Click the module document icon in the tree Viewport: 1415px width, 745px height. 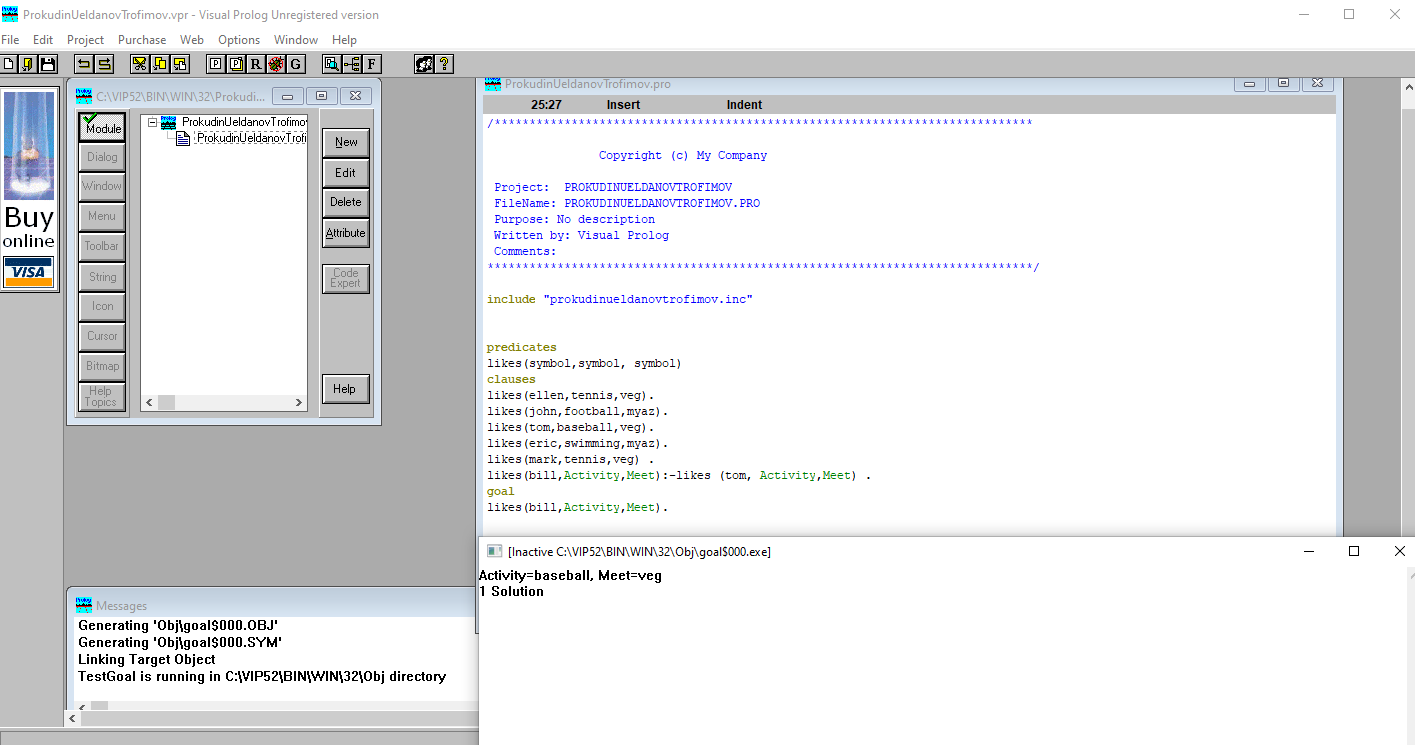pos(183,138)
